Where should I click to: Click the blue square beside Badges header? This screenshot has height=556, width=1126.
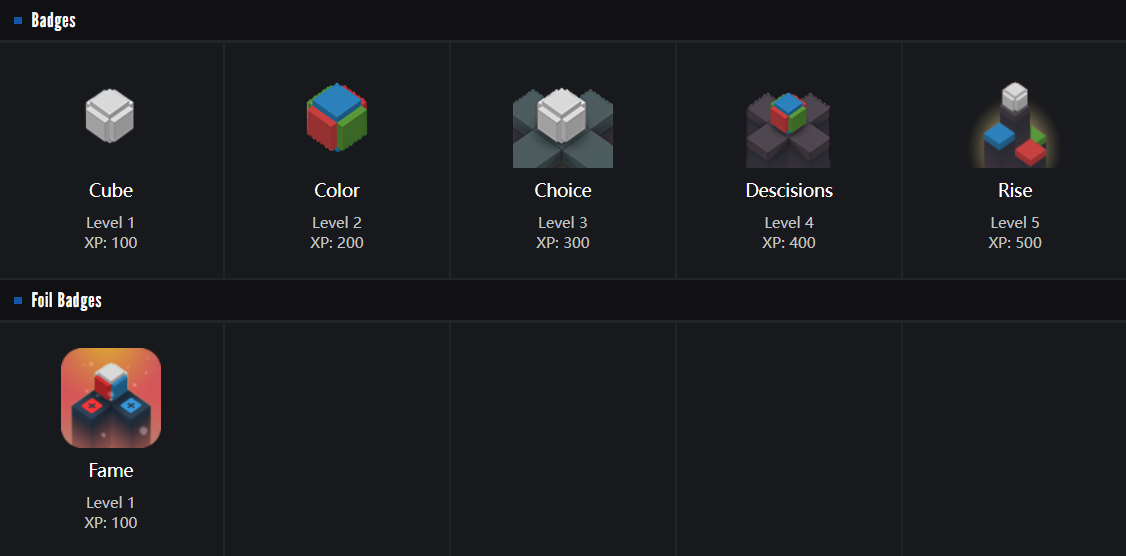pos(18,21)
